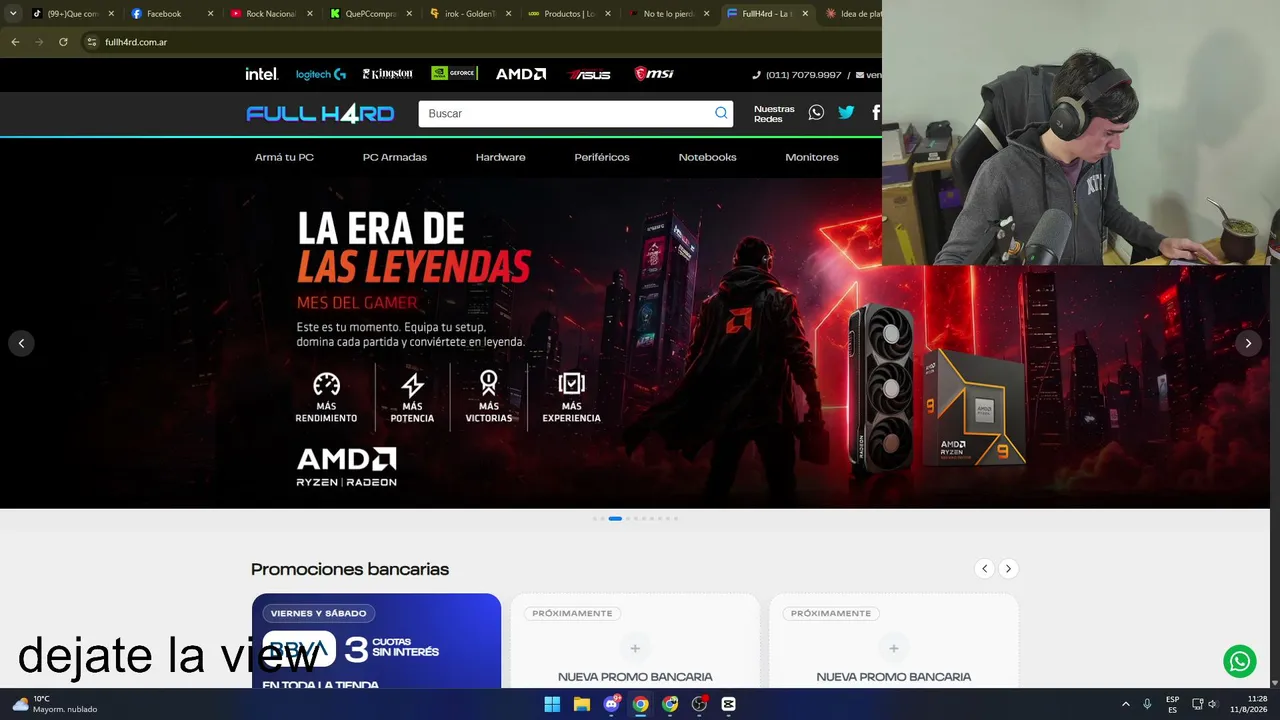Open the Periféricos category
The width and height of the screenshot is (1280, 720).
[x=602, y=157]
